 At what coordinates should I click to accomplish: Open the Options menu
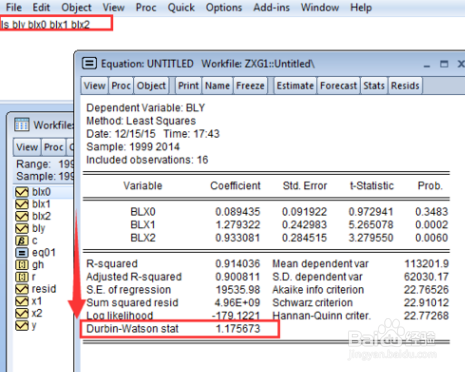coord(224,7)
